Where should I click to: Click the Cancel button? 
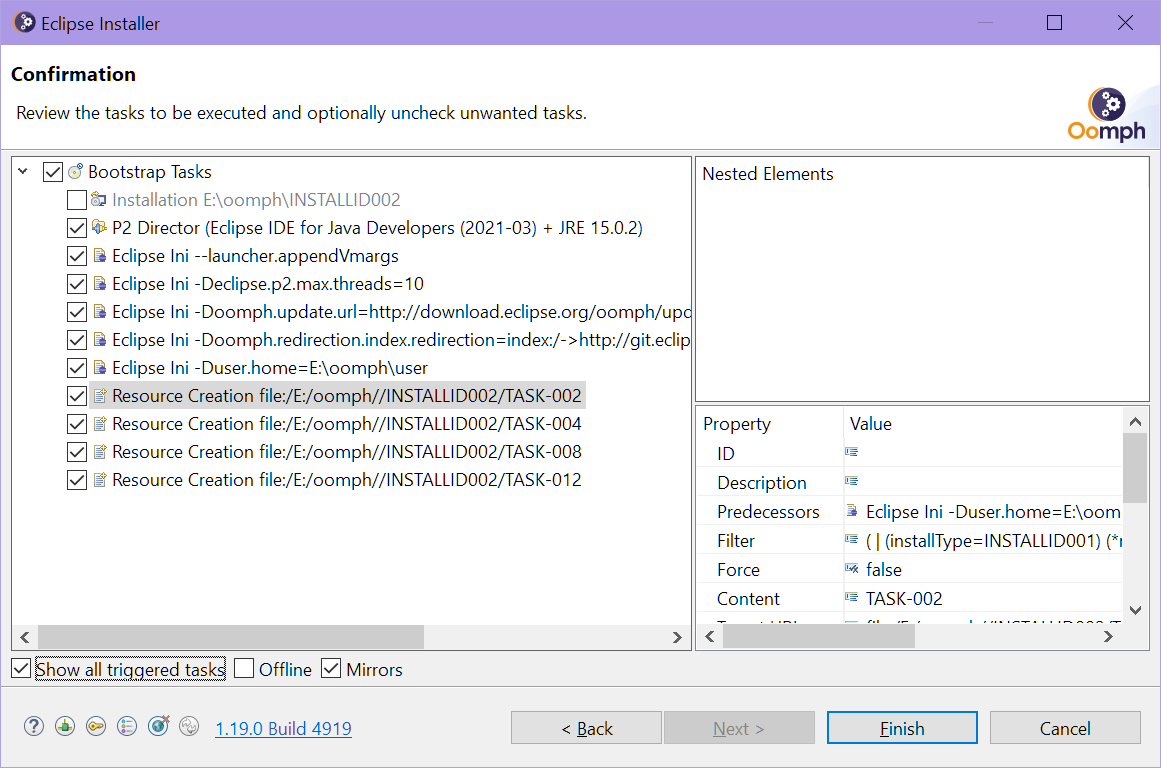point(1065,728)
